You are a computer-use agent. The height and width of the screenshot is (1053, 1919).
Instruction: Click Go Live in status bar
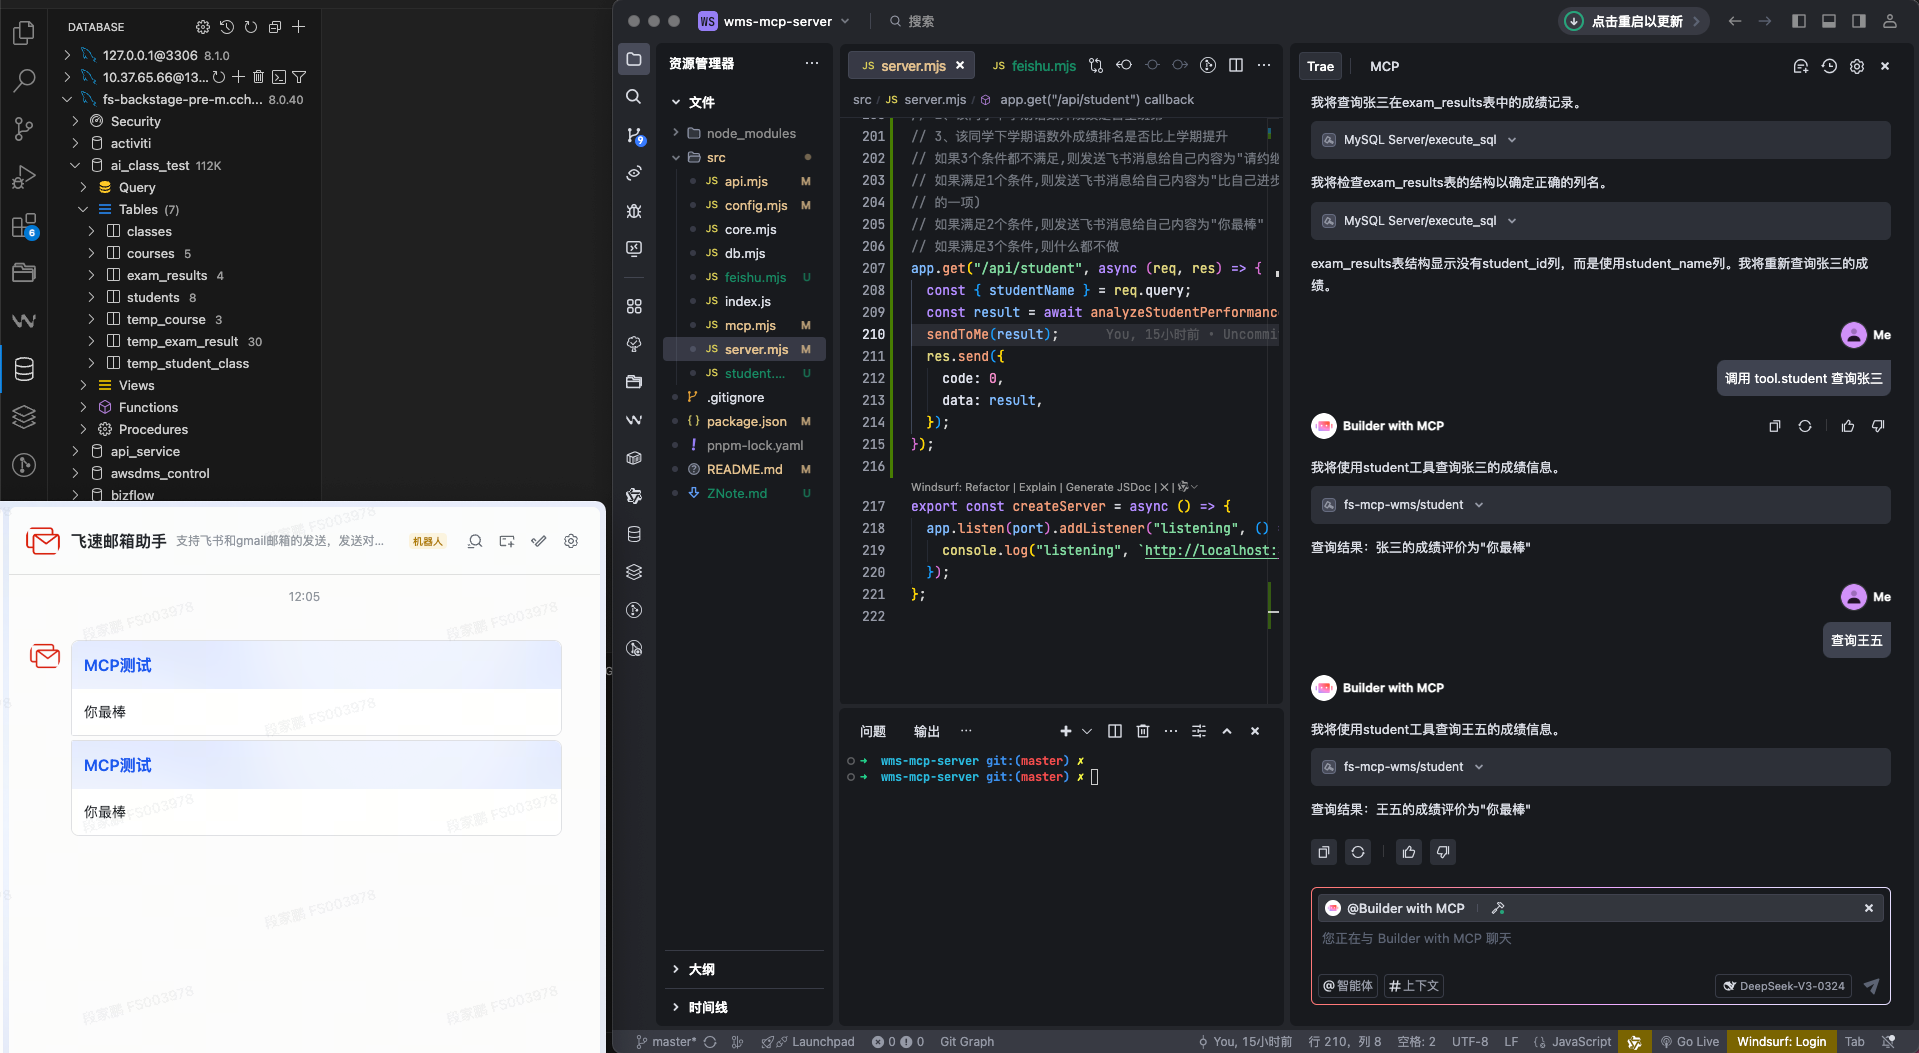click(x=1690, y=1041)
